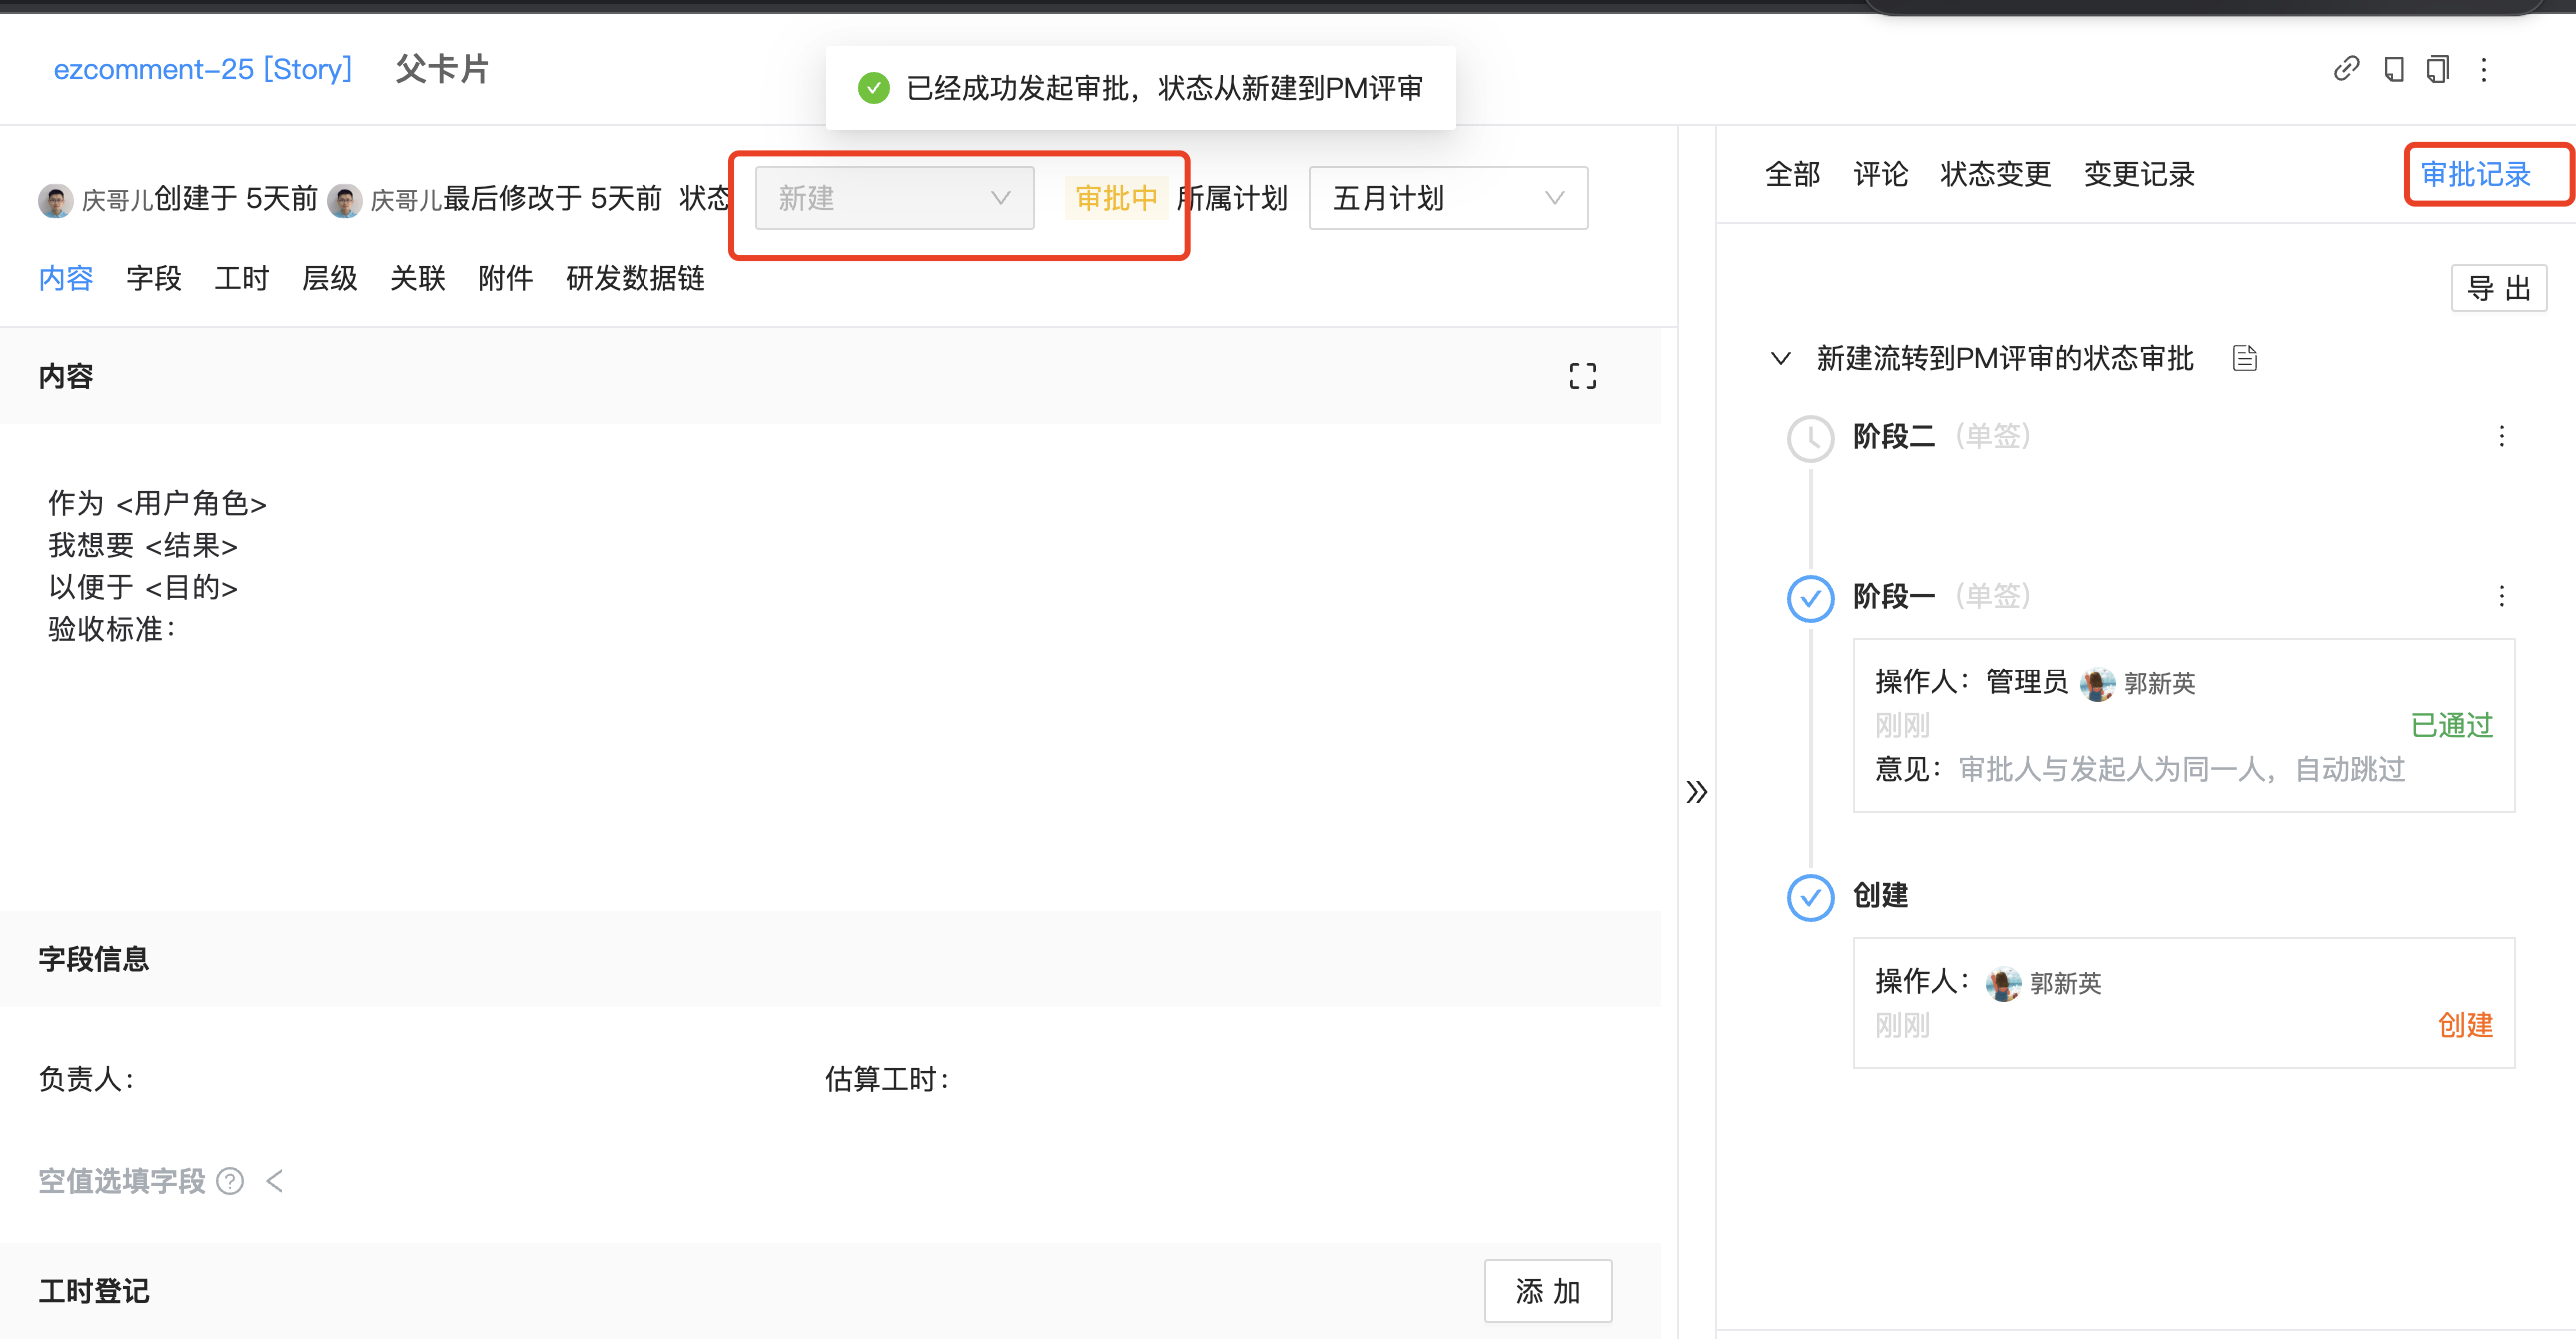The height and width of the screenshot is (1339, 2576).
Task: Collapse 新建流转到PM评审 approval group
Action: 1780,357
